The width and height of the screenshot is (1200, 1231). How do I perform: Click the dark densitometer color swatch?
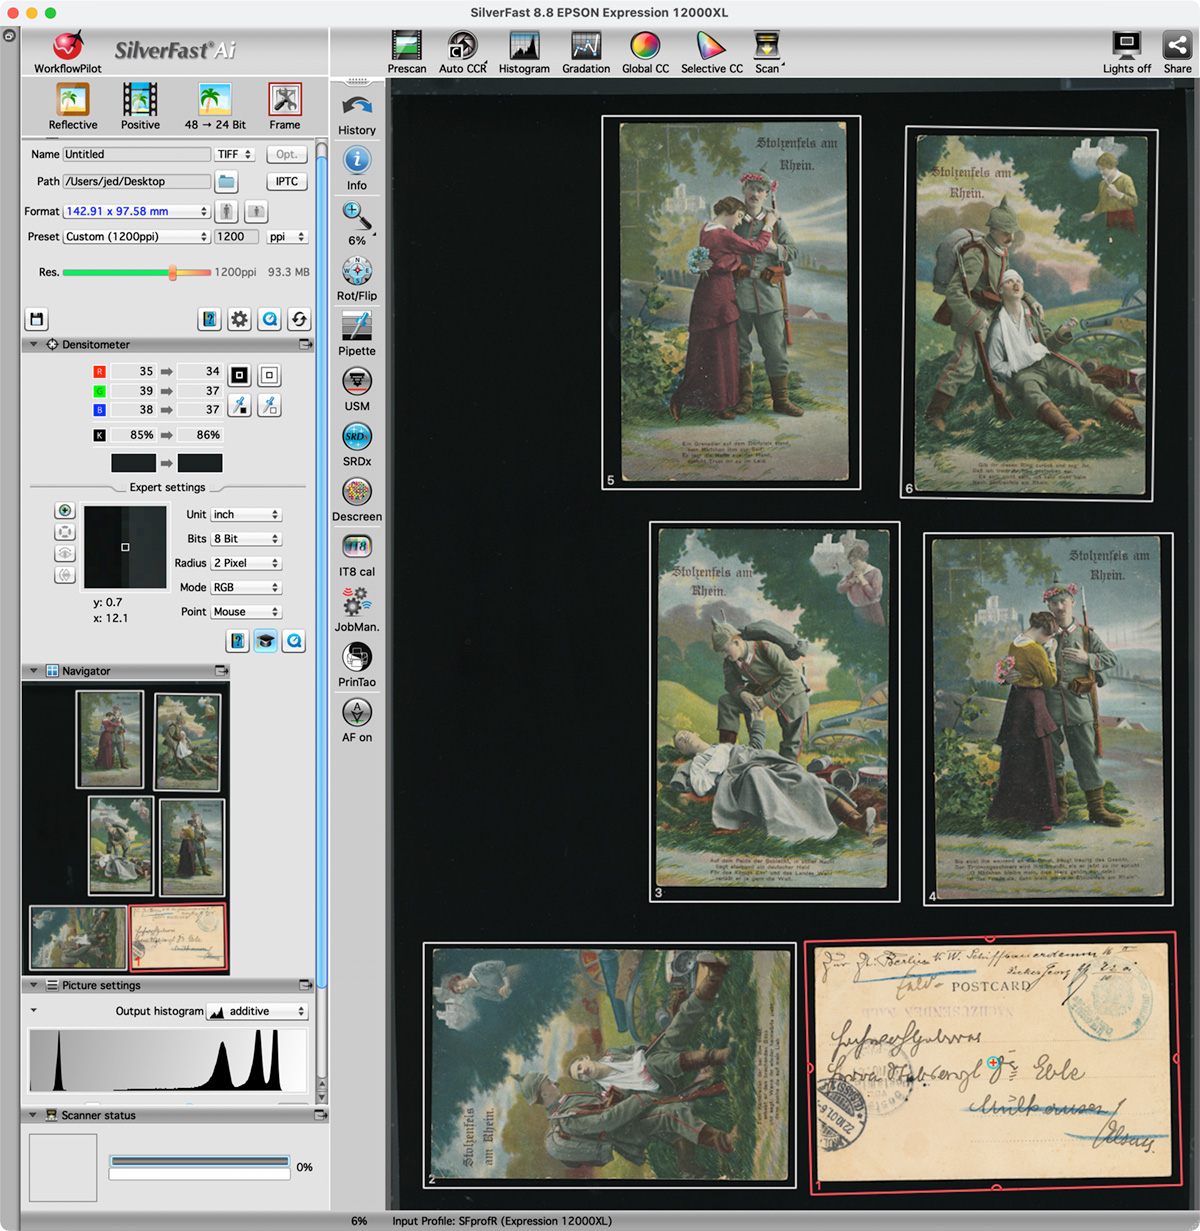tap(133, 463)
